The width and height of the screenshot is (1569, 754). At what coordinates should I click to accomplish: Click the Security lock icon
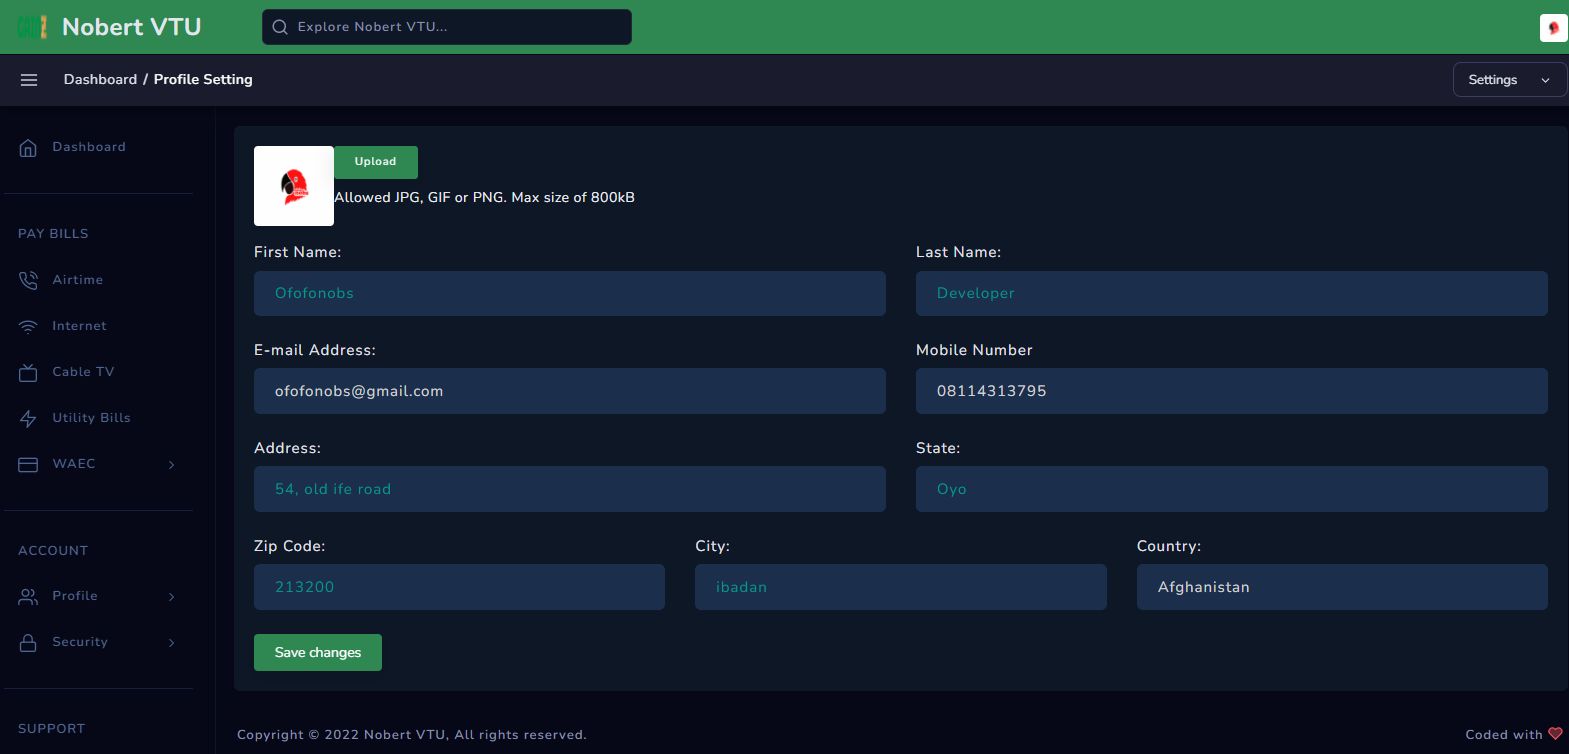click(x=28, y=642)
